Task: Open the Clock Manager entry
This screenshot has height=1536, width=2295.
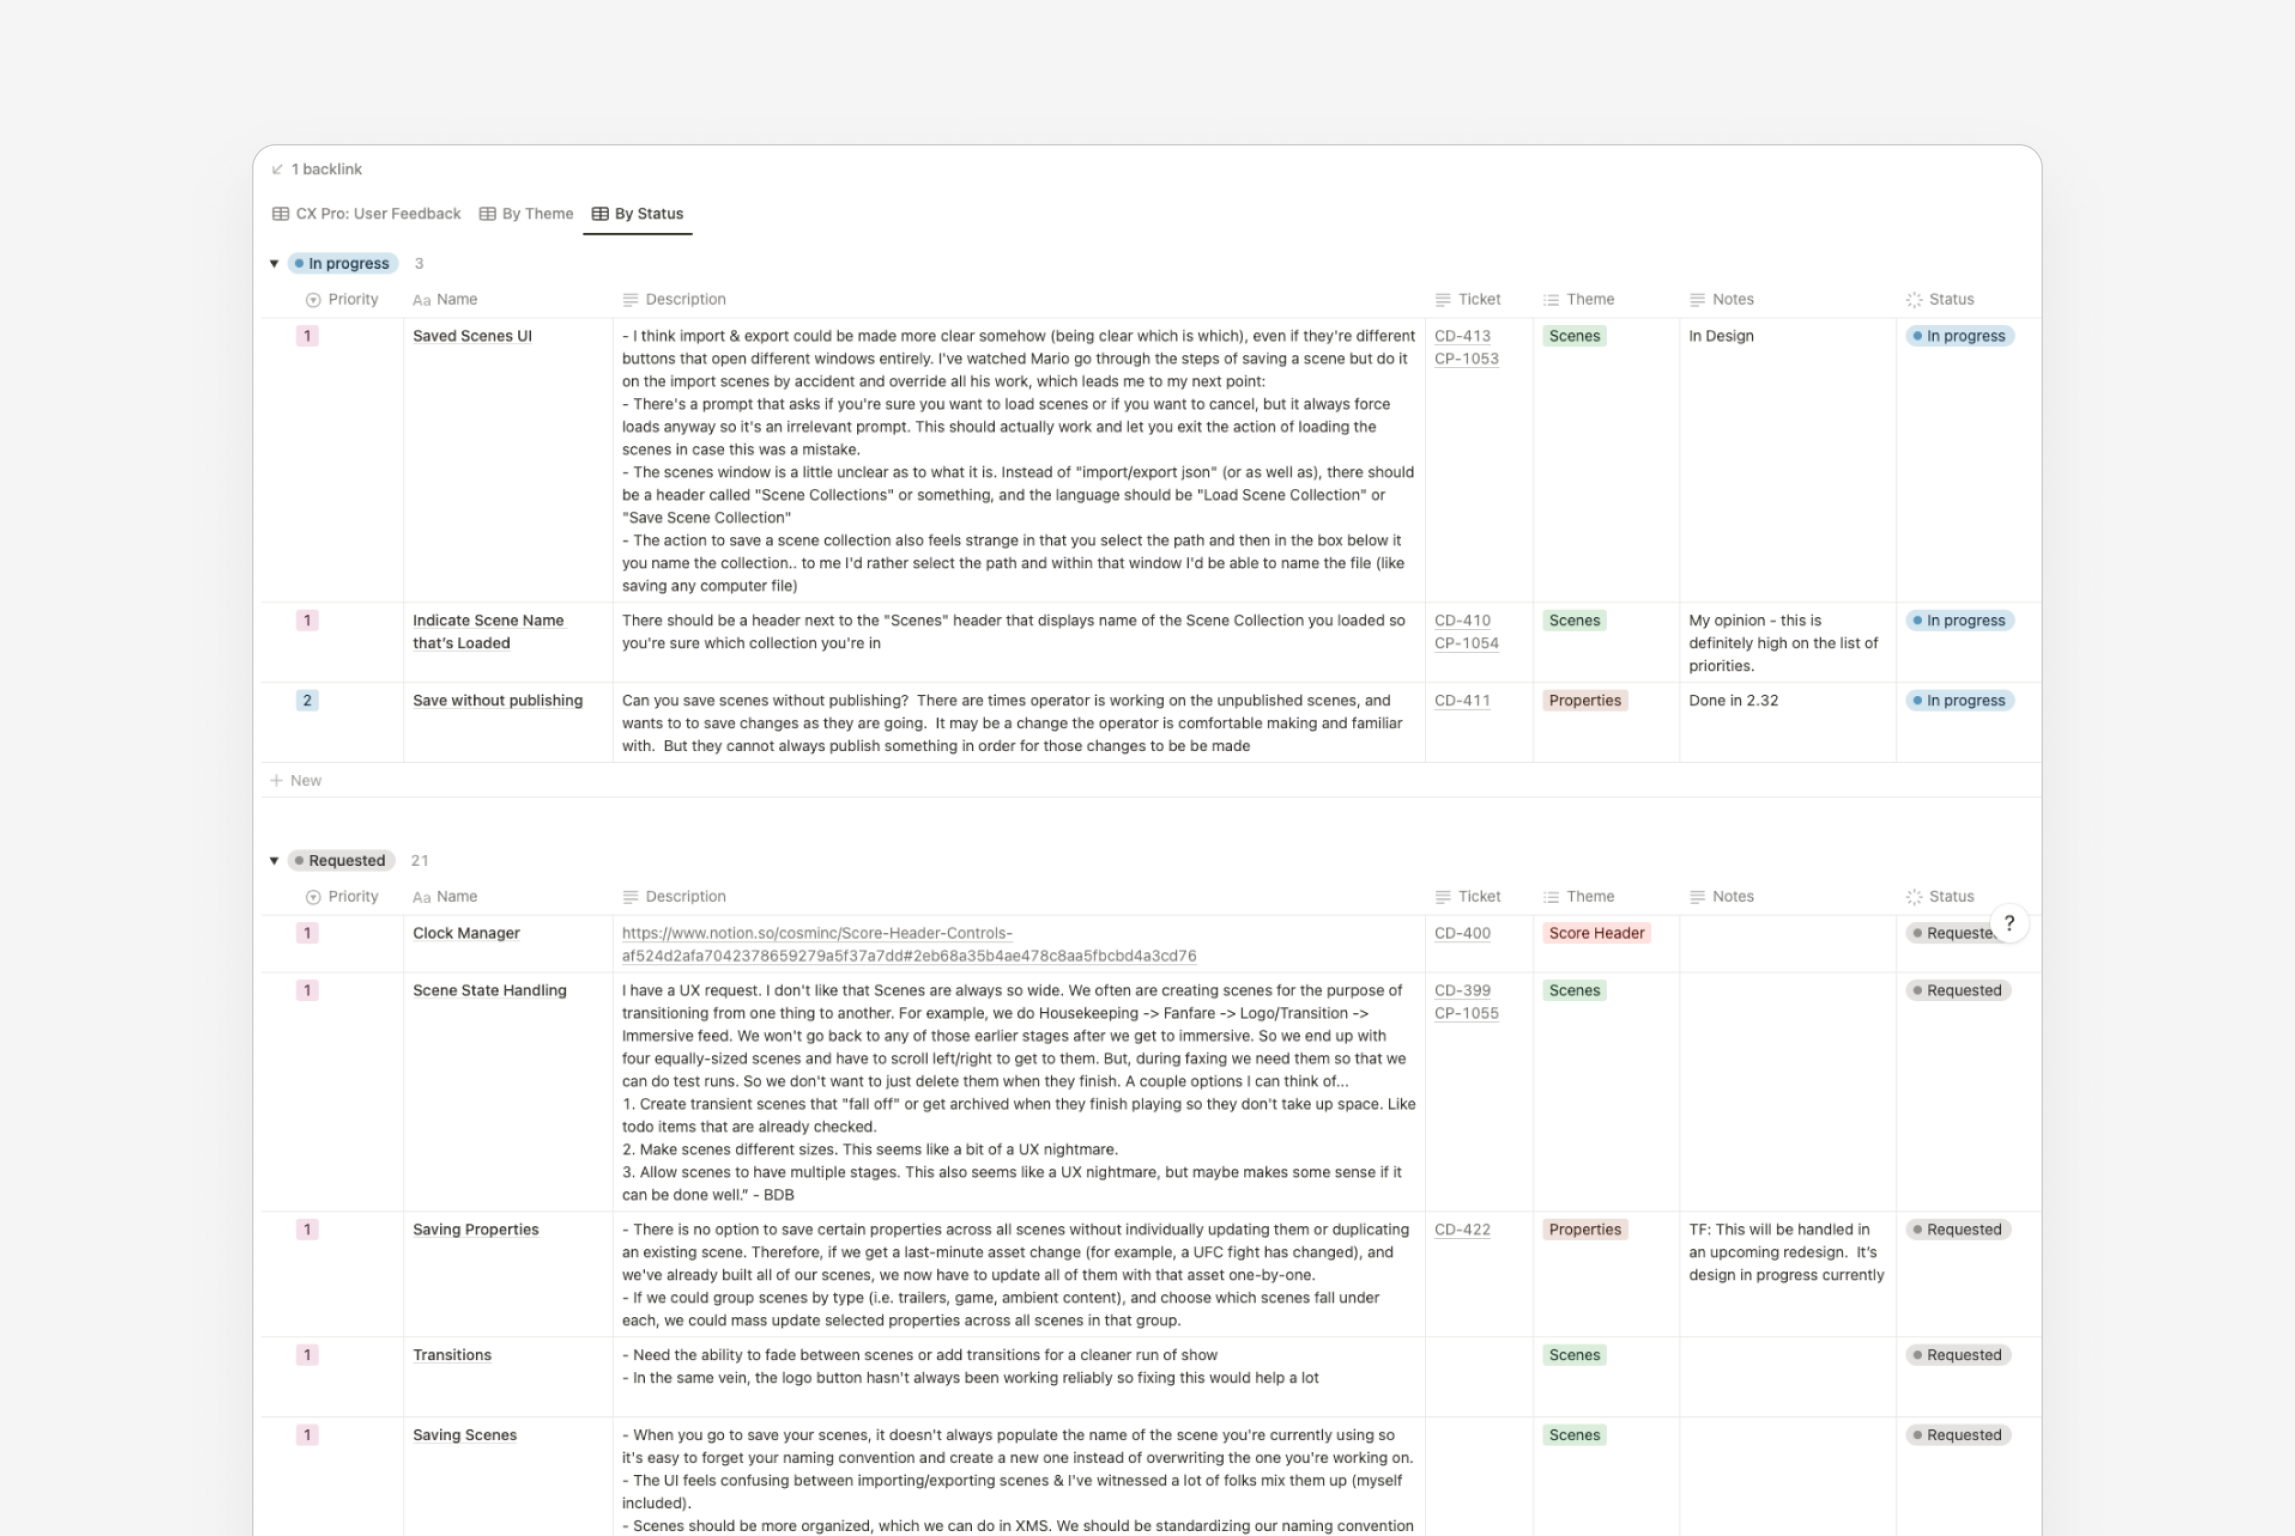Action: tap(466, 933)
